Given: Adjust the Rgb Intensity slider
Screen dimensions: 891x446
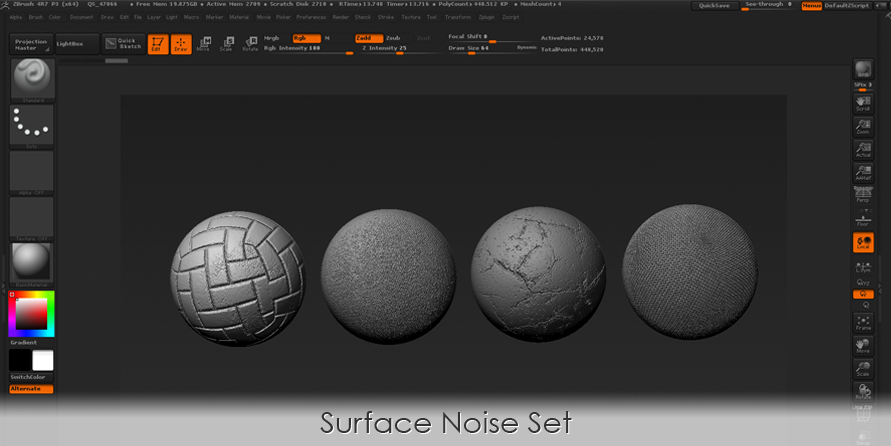Looking at the screenshot, I should [309, 49].
